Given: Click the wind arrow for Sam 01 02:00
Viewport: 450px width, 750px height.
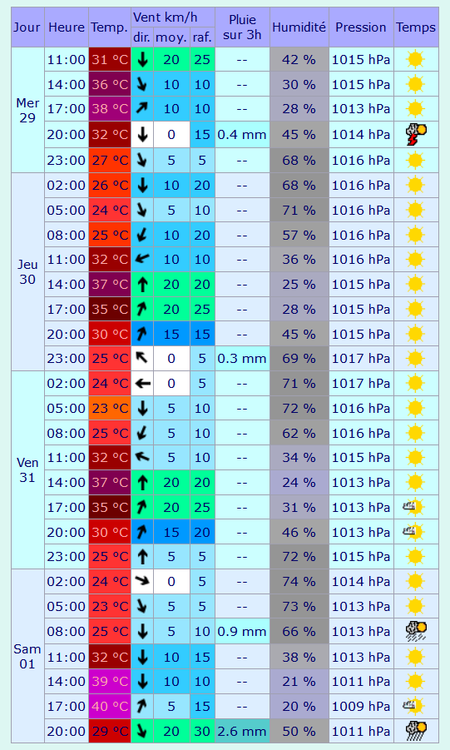Looking at the screenshot, I should tap(142, 582).
